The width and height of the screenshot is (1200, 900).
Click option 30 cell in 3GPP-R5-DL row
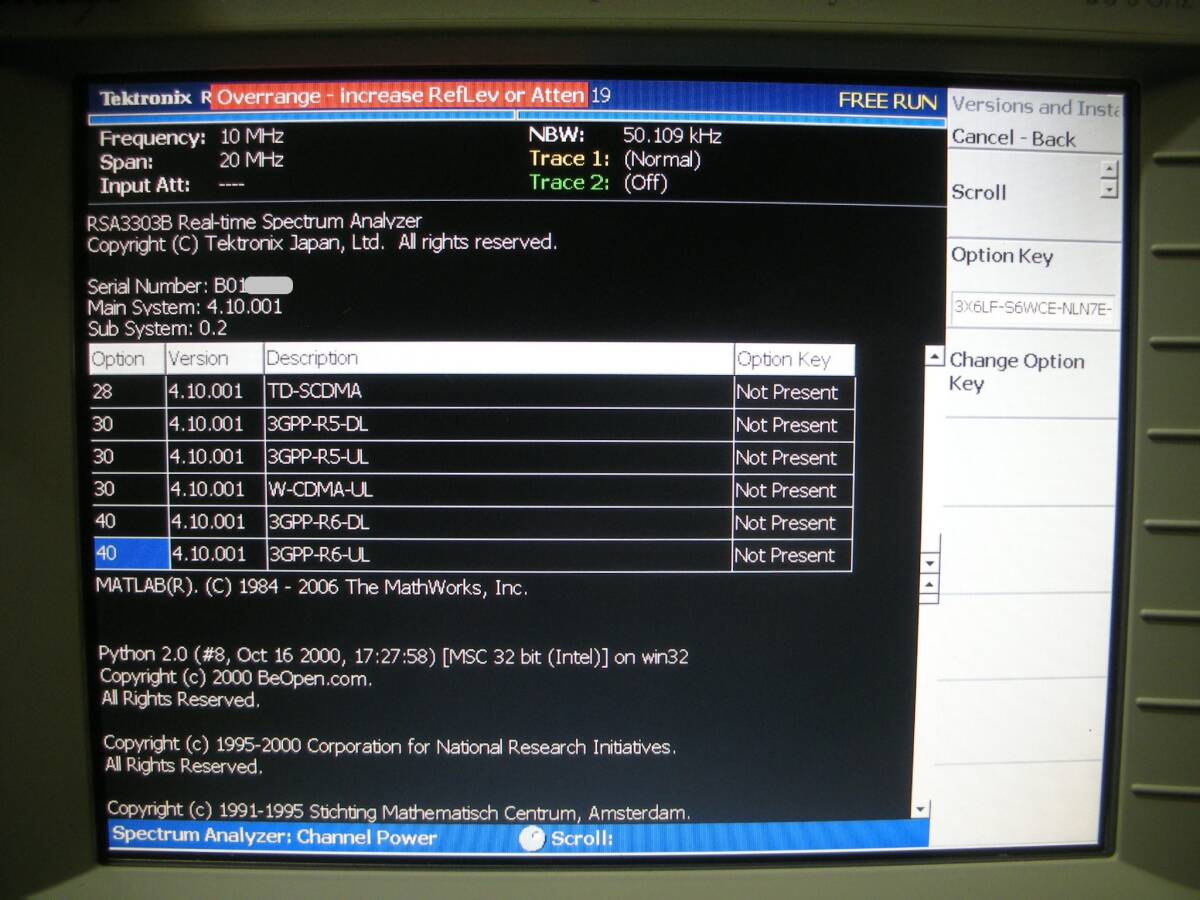(128, 424)
